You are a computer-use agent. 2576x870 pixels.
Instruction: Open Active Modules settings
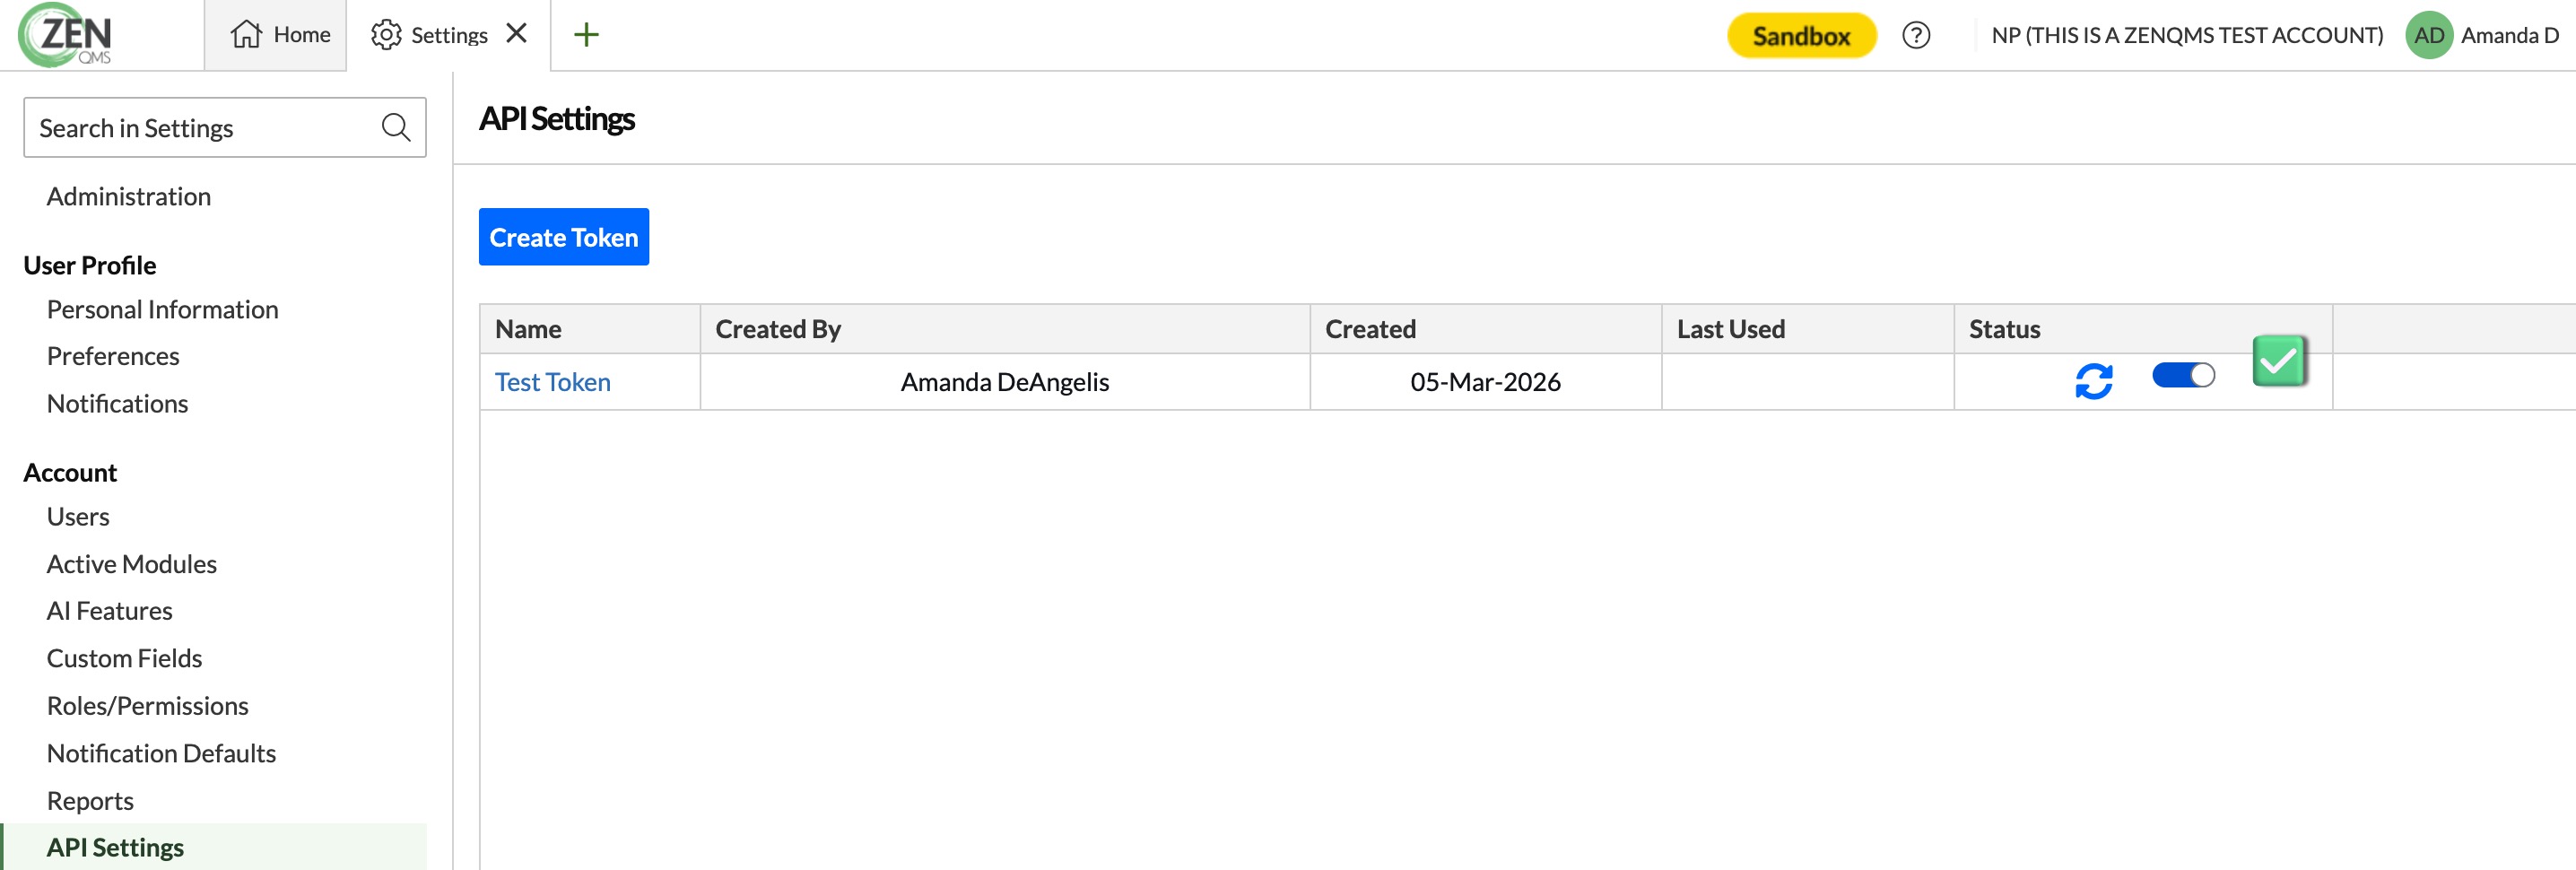click(131, 564)
